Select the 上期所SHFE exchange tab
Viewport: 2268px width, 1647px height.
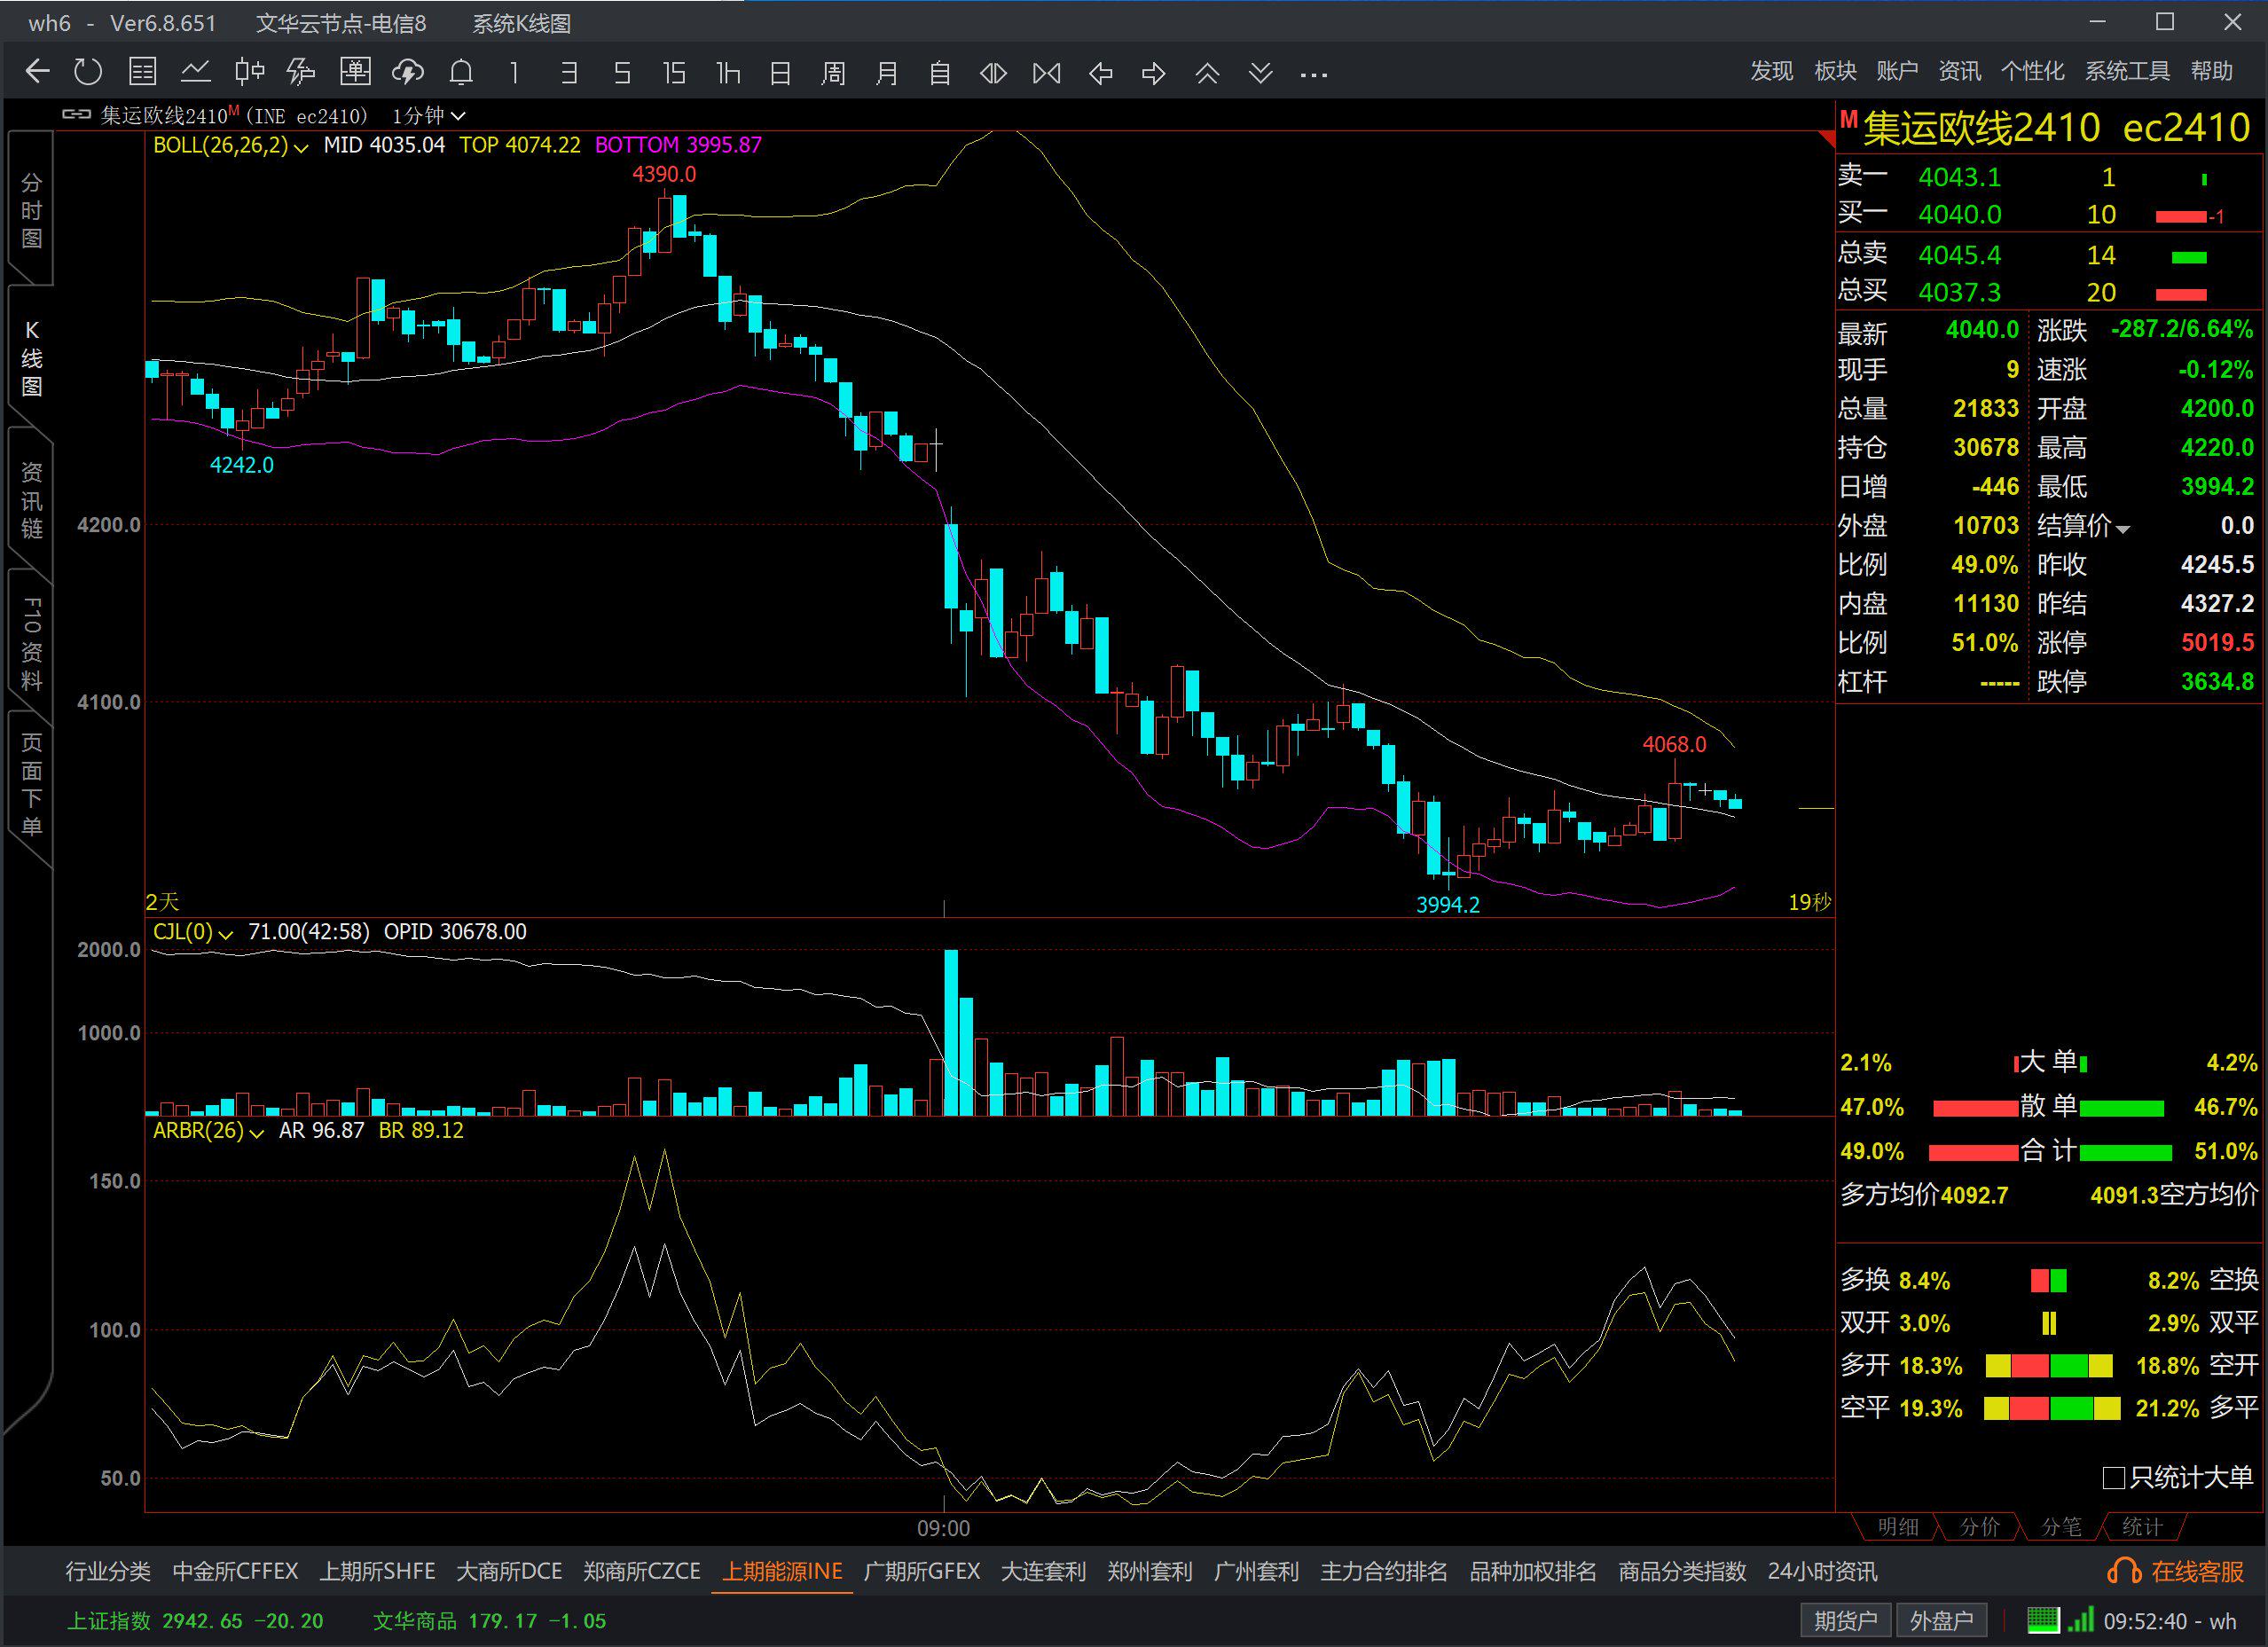pos(377,1572)
